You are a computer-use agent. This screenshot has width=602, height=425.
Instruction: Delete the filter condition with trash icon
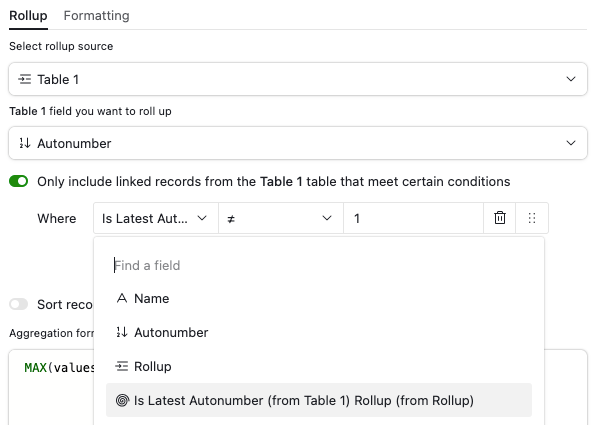[499, 218]
